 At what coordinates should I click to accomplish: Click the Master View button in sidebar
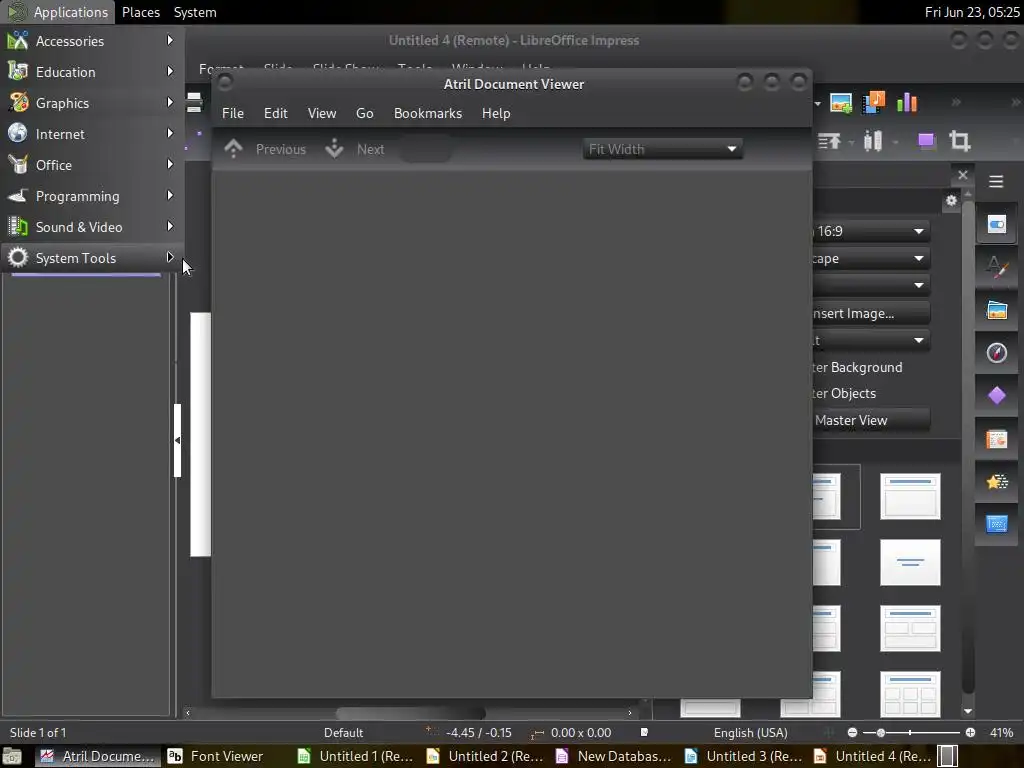tap(872, 420)
